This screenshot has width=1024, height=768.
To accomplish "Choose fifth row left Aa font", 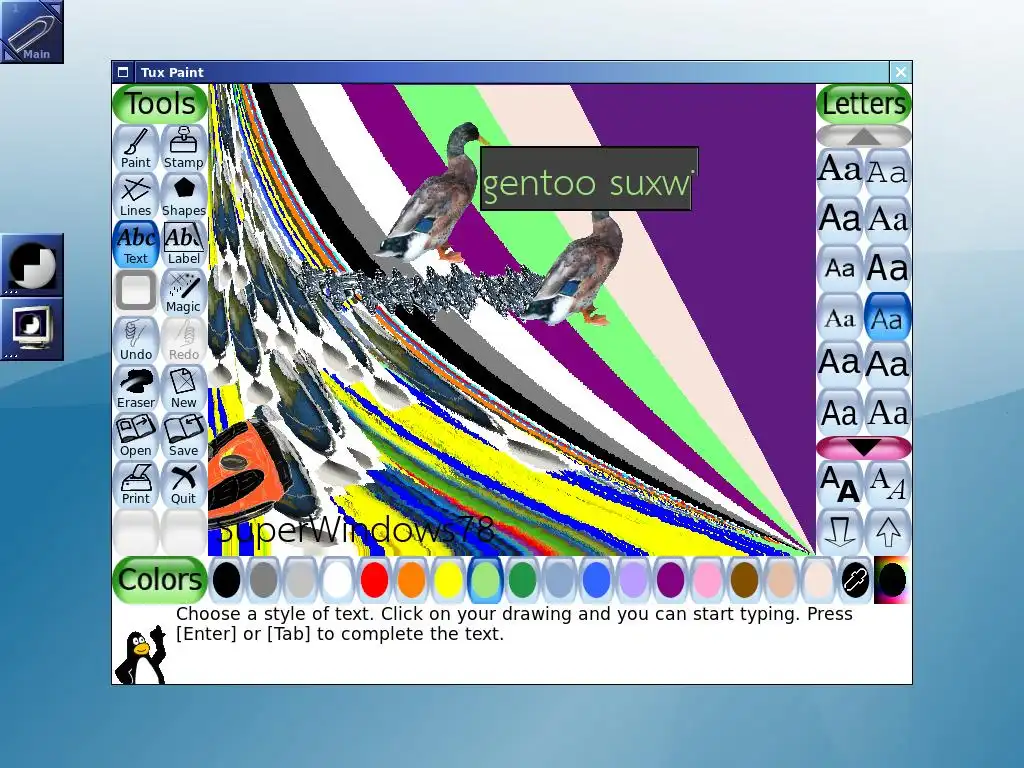I will (840, 364).
